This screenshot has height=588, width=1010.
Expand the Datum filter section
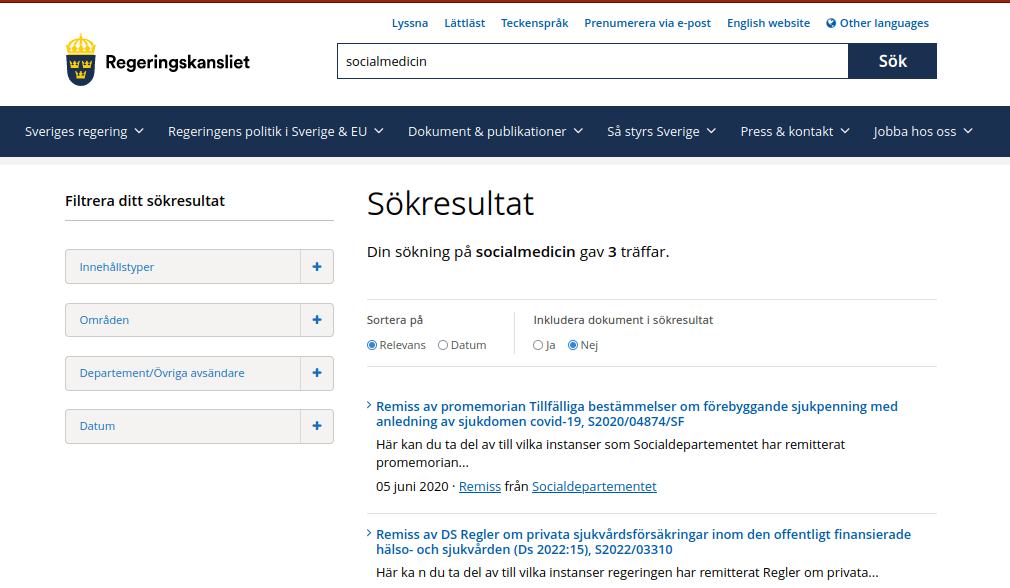tap(317, 426)
